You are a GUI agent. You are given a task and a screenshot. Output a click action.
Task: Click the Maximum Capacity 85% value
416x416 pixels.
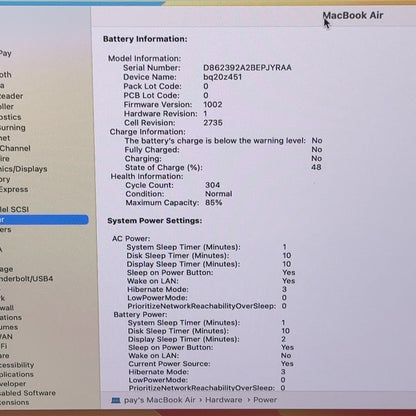tap(214, 202)
